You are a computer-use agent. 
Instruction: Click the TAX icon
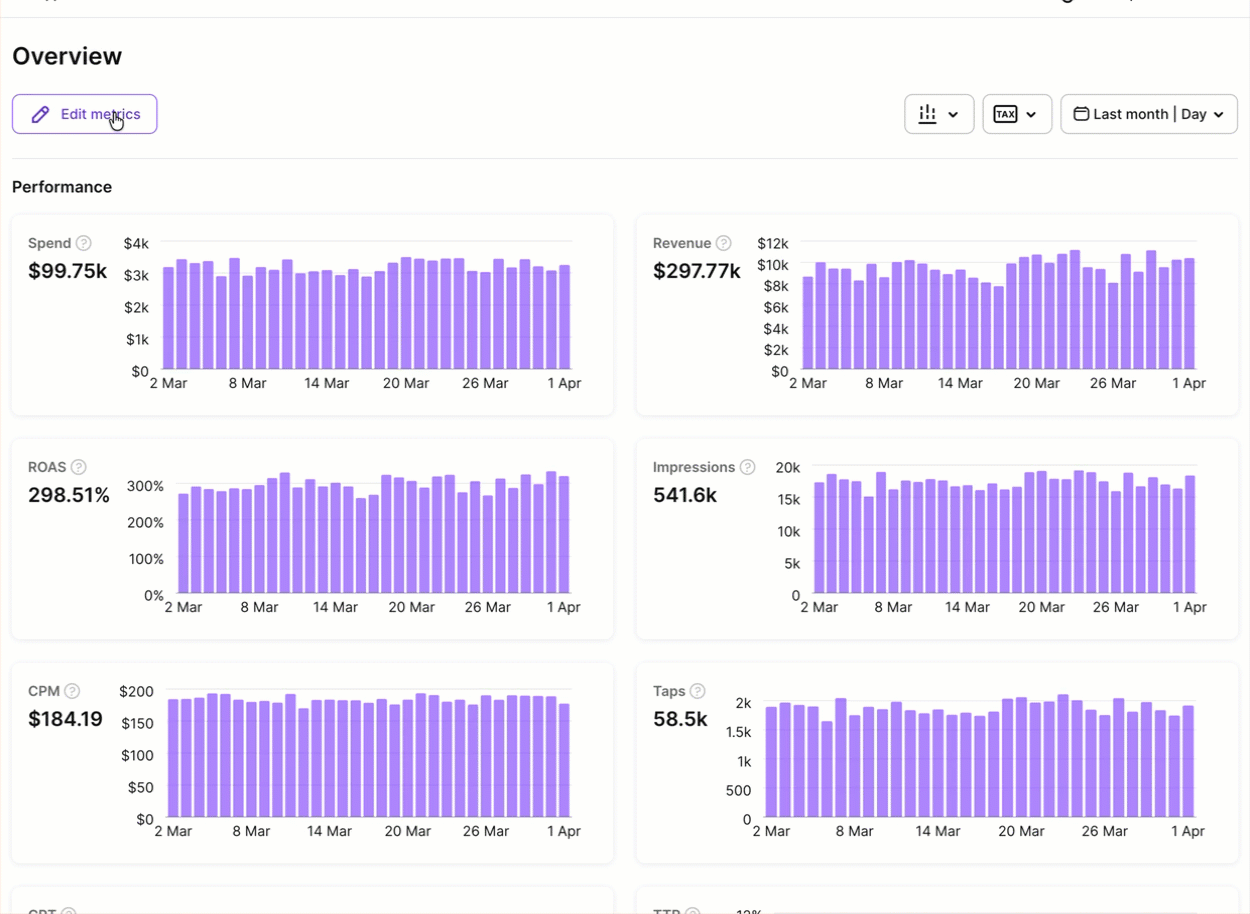(x=1006, y=114)
